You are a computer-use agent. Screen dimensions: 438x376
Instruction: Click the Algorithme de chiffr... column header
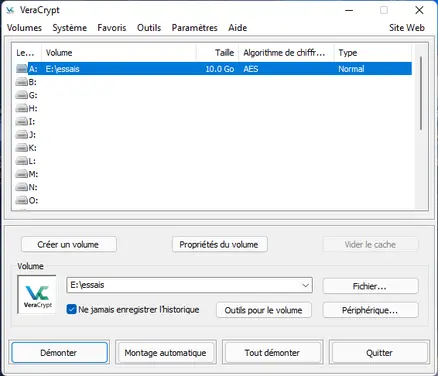click(x=286, y=53)
